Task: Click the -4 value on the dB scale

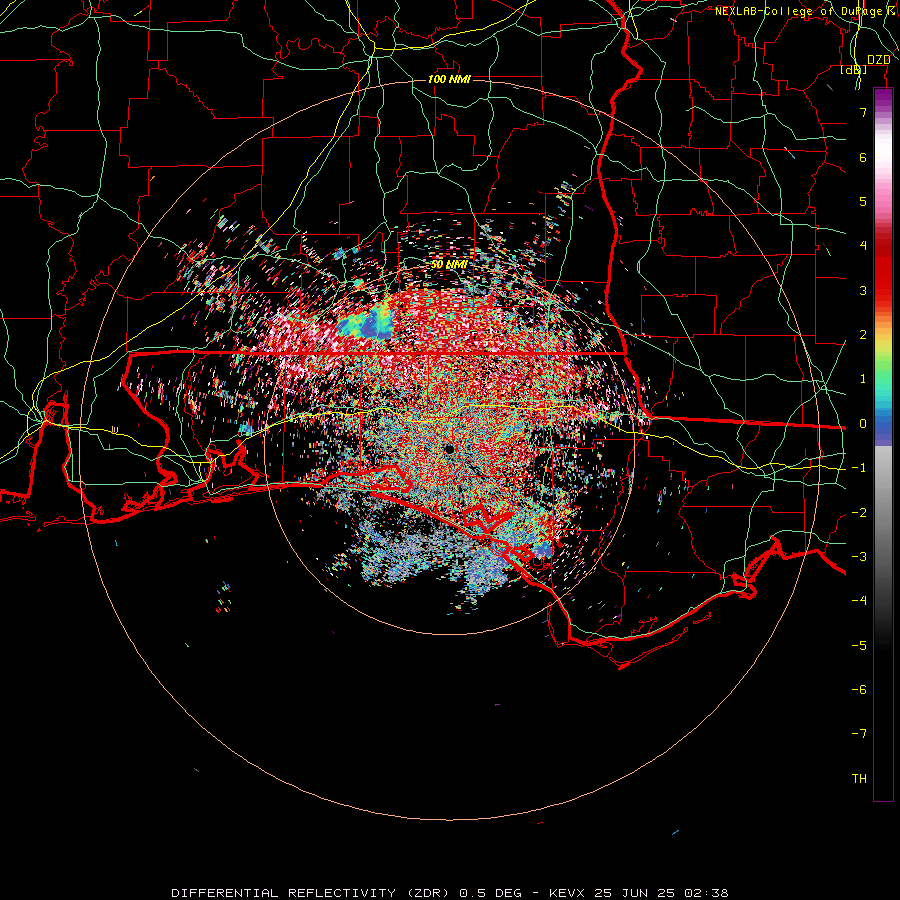Action: coord(859,601)
